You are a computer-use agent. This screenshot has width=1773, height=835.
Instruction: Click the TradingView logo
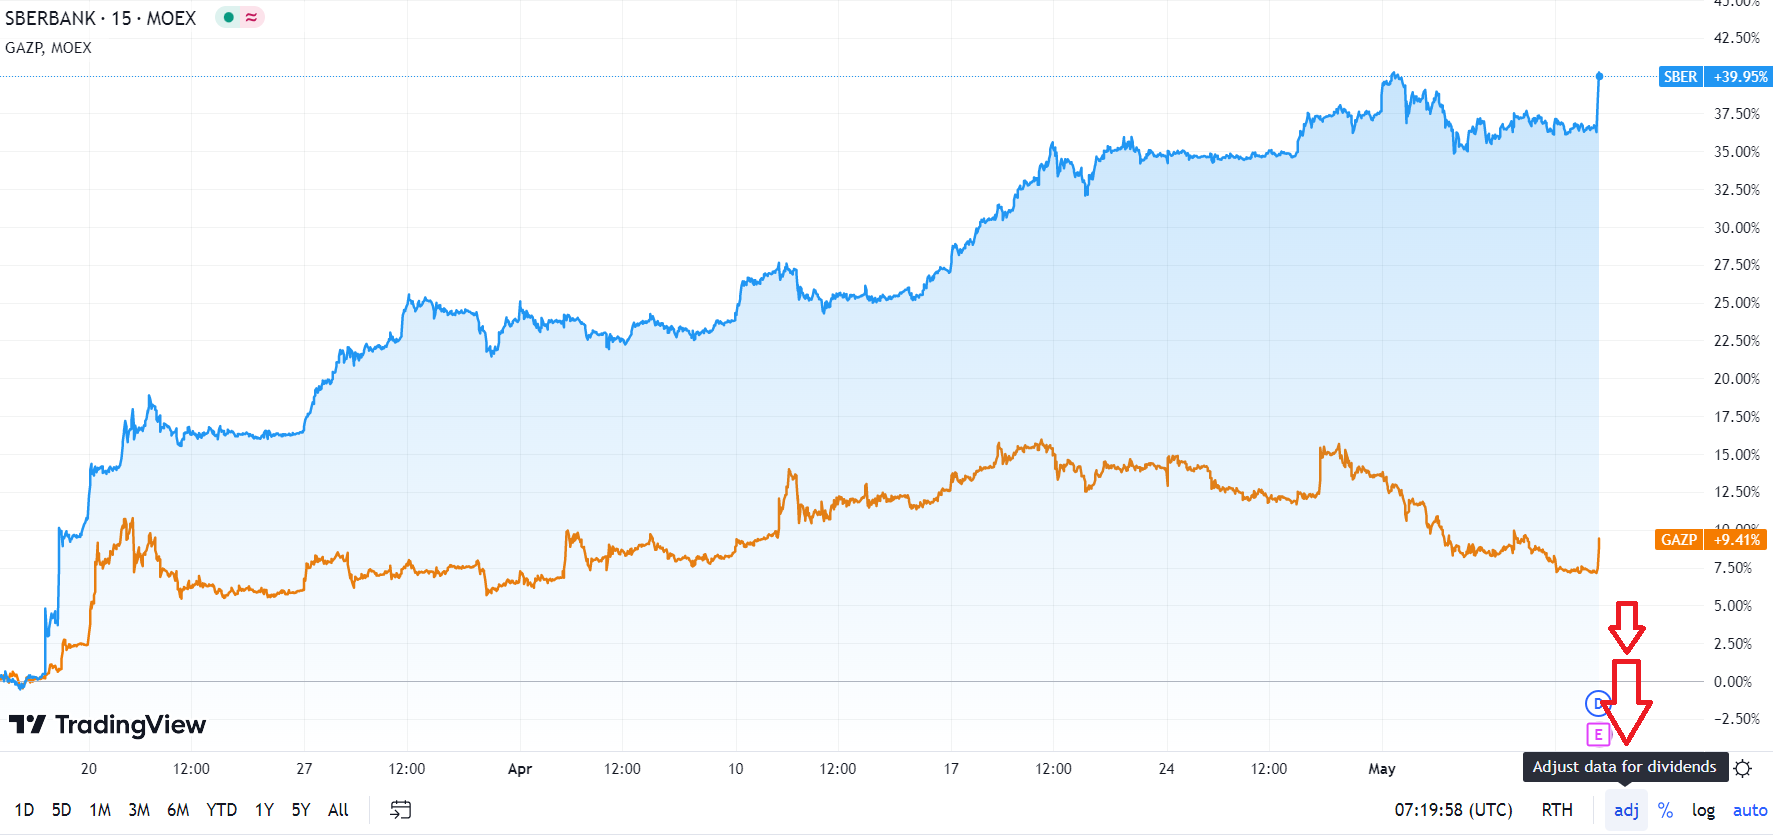[108, 724]
